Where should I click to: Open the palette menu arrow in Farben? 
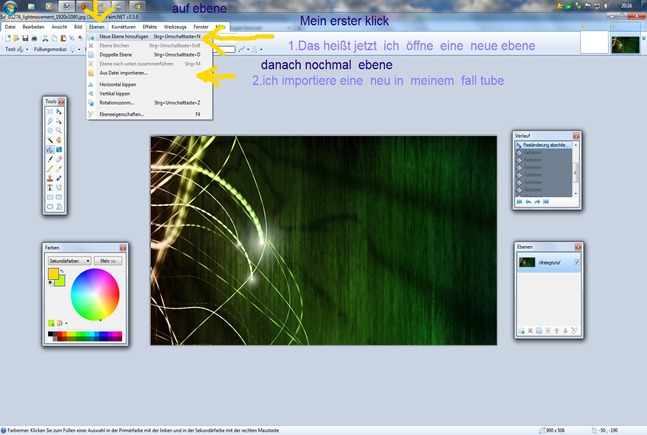[66, 323]
